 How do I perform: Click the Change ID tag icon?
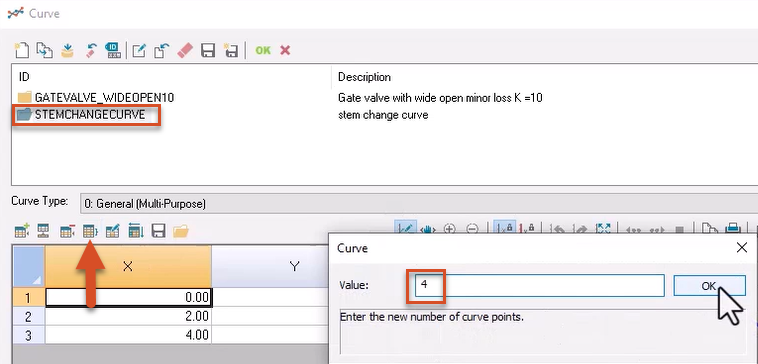[x=113, y=50]
